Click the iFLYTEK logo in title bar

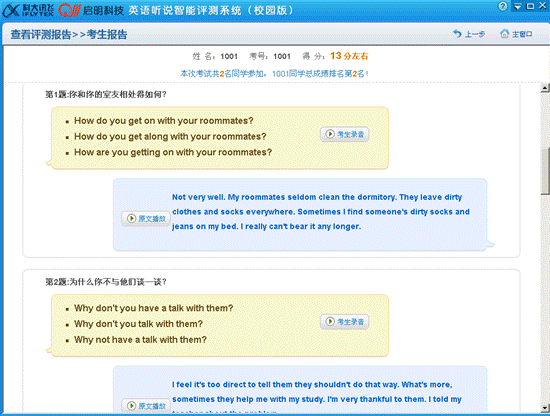click(28, 10)
